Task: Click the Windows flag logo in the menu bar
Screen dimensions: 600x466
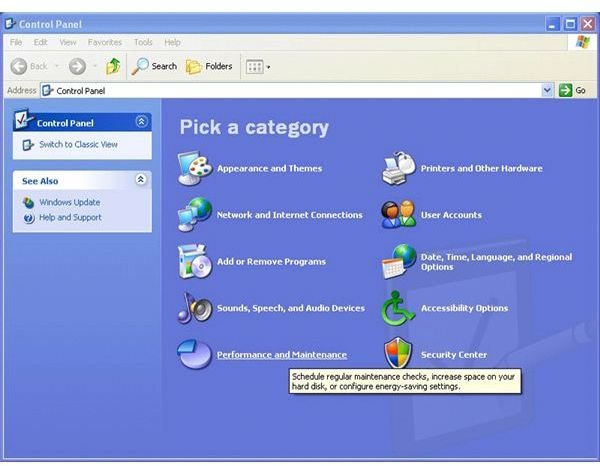Action: pos(583,42)
